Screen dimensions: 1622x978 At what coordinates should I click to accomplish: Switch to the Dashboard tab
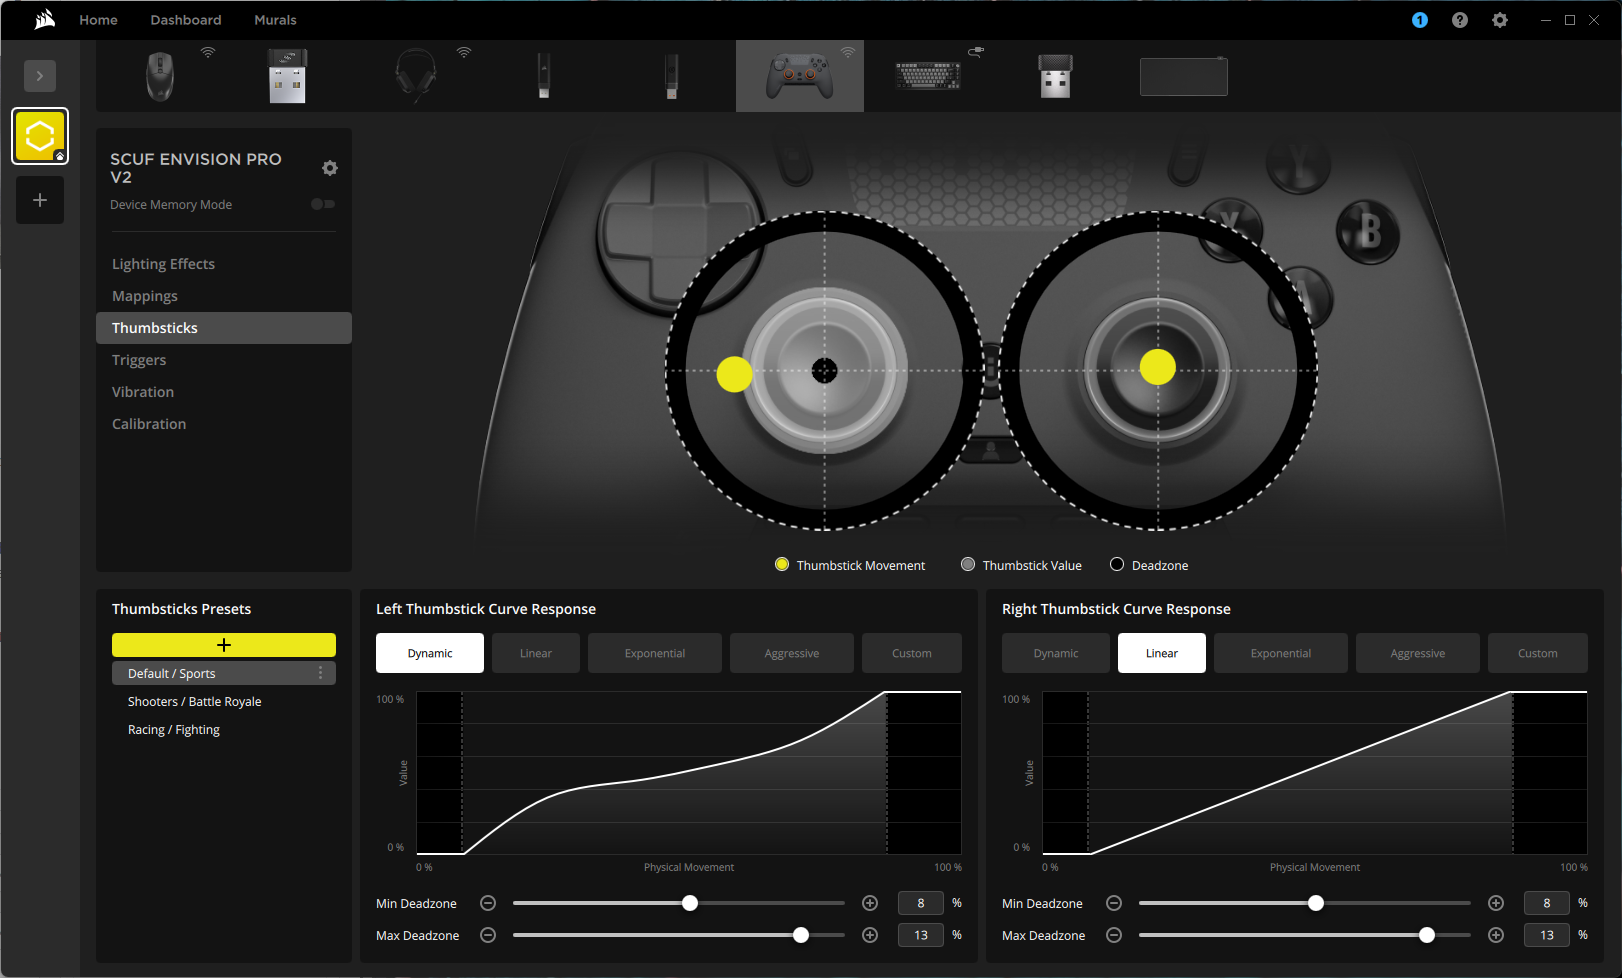(186, 20)
